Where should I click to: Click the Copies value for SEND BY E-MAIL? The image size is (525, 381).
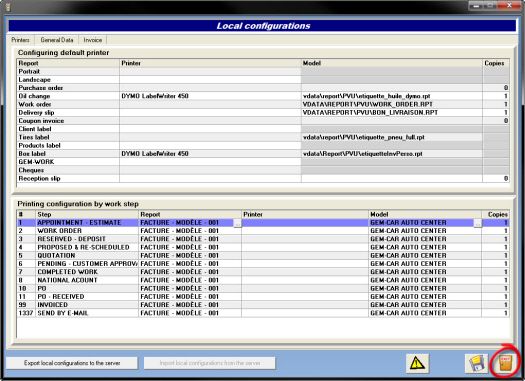tap(496, 313)
